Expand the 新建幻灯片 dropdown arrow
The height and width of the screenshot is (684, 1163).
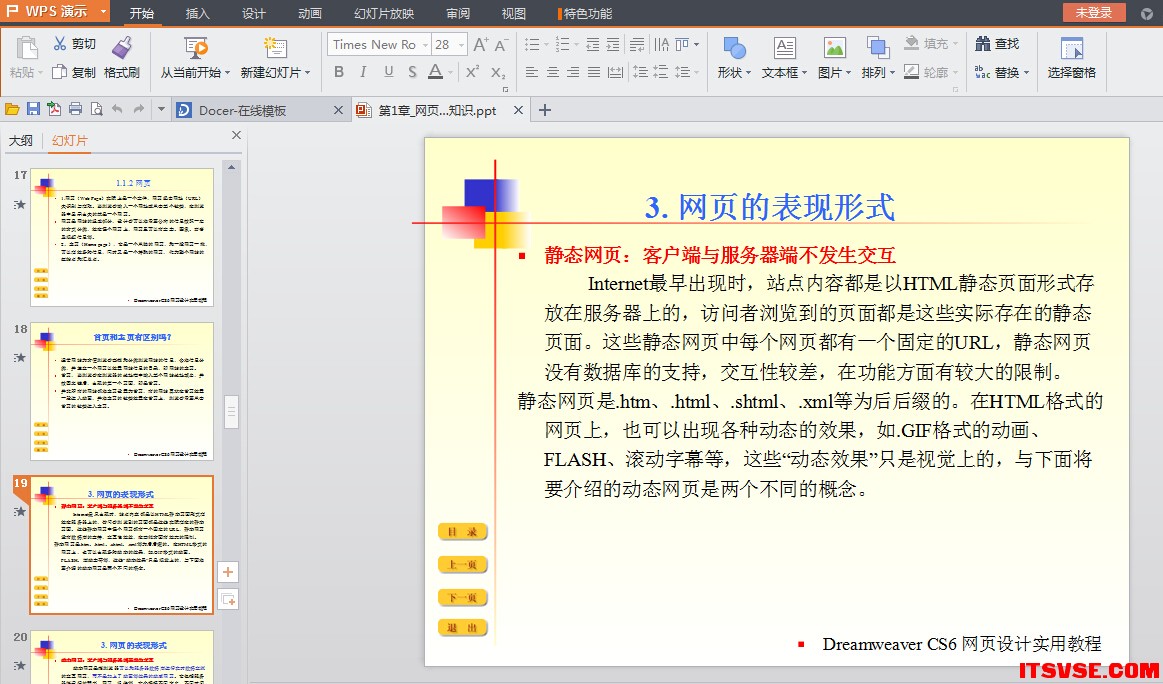point(307,73)
